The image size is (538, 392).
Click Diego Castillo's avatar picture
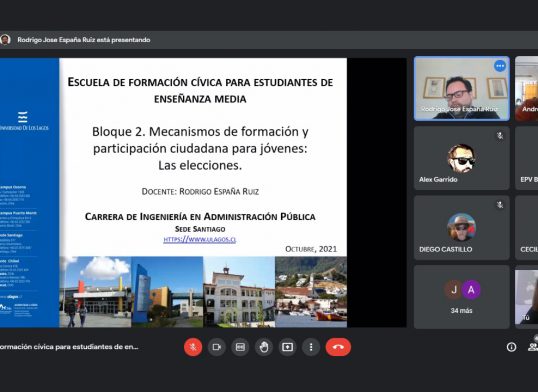click(461, 227)
